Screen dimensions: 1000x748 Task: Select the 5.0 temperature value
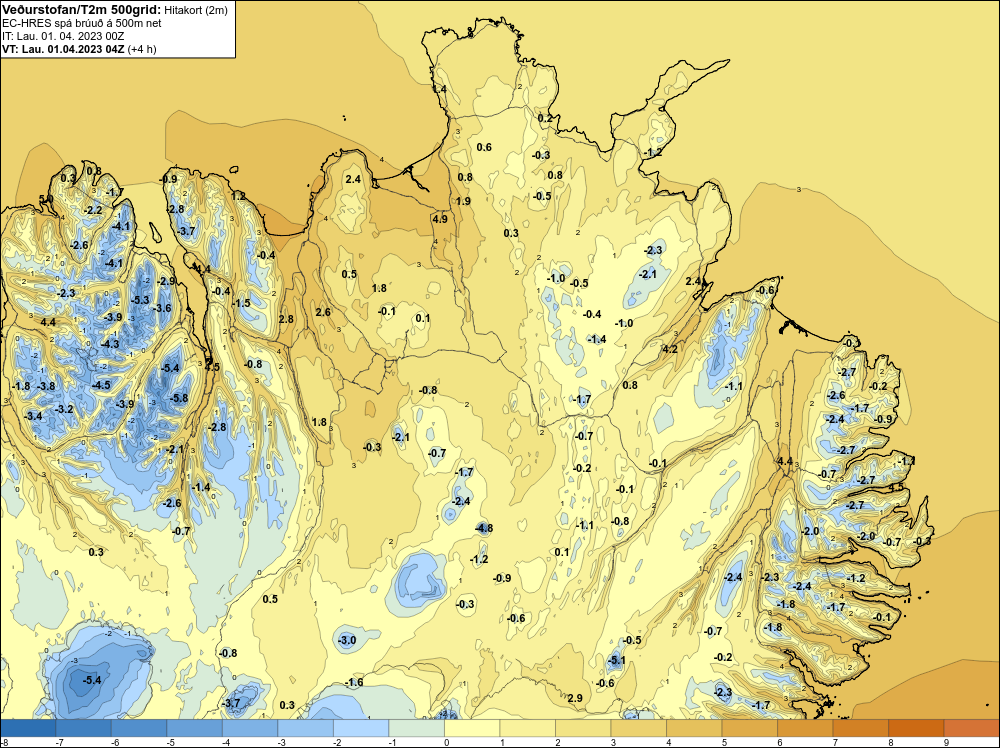pyautogui.click(x=46, y=199)
